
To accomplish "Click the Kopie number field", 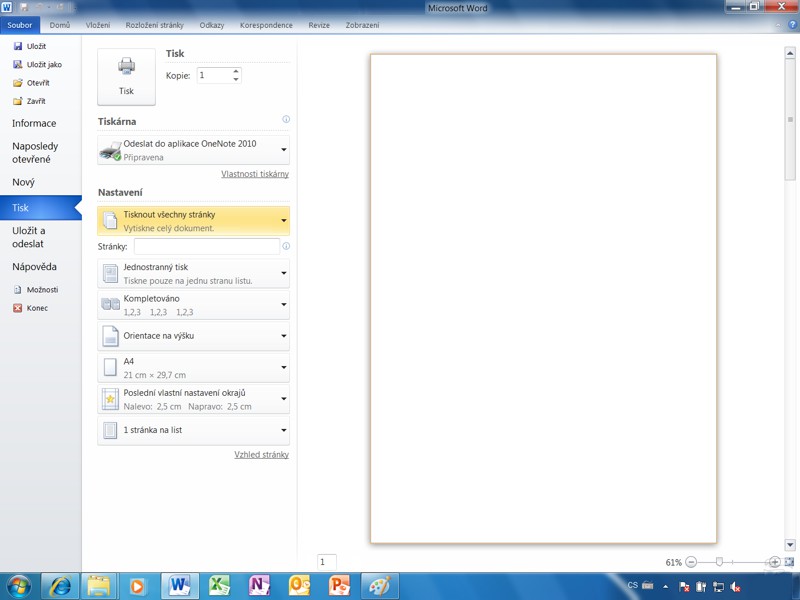I will 214,76.
